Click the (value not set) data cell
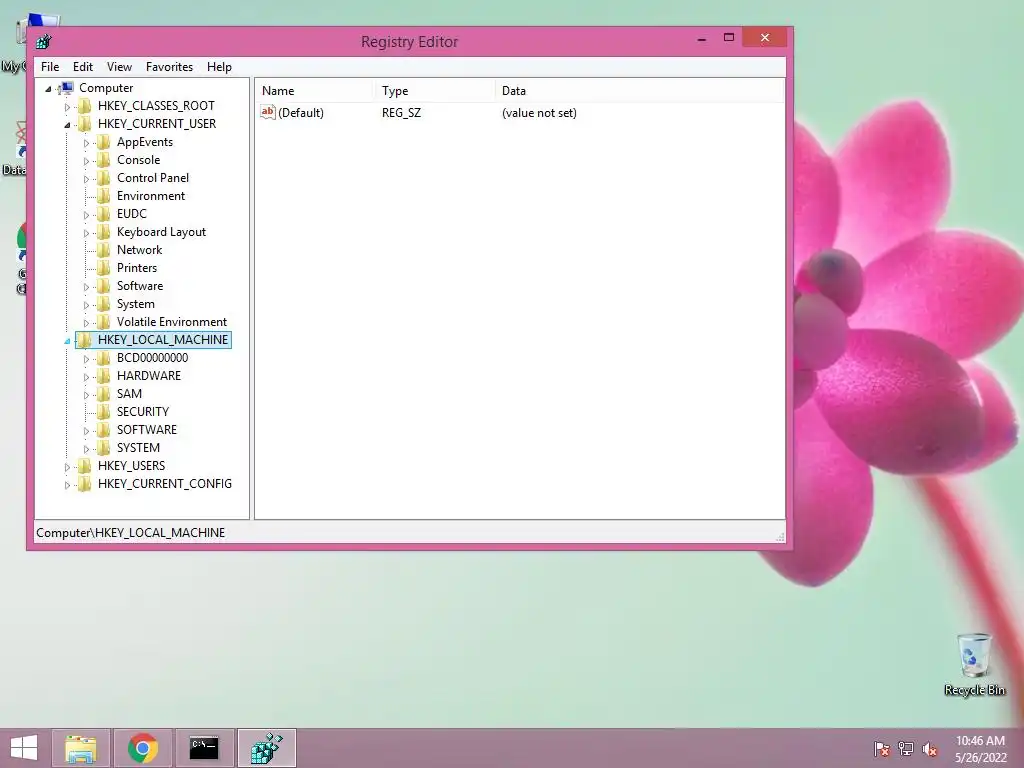 539,113
